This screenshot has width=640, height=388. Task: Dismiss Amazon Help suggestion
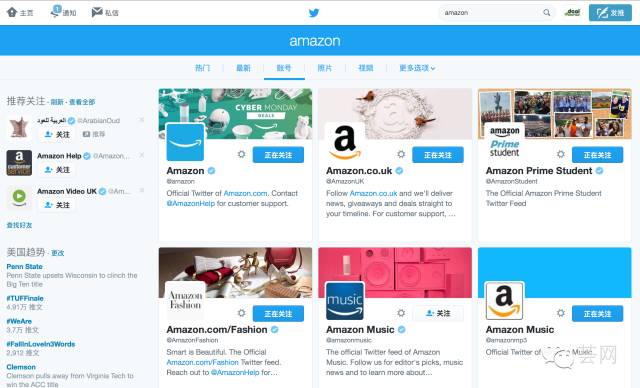[x=142, y=155]
